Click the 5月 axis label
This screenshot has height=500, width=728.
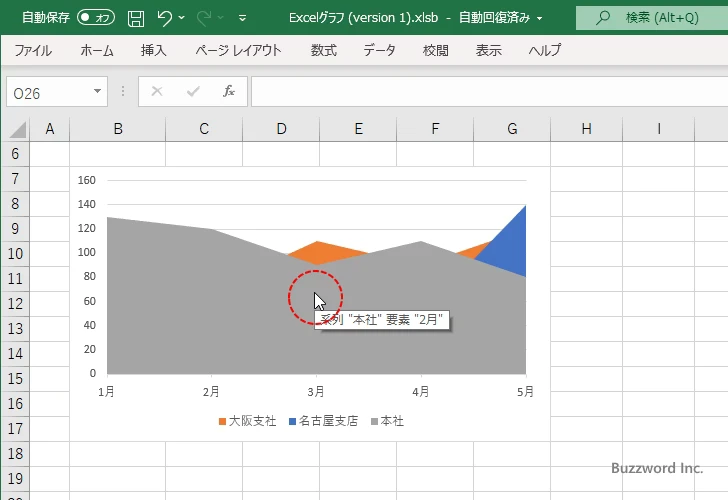[525, 392]
